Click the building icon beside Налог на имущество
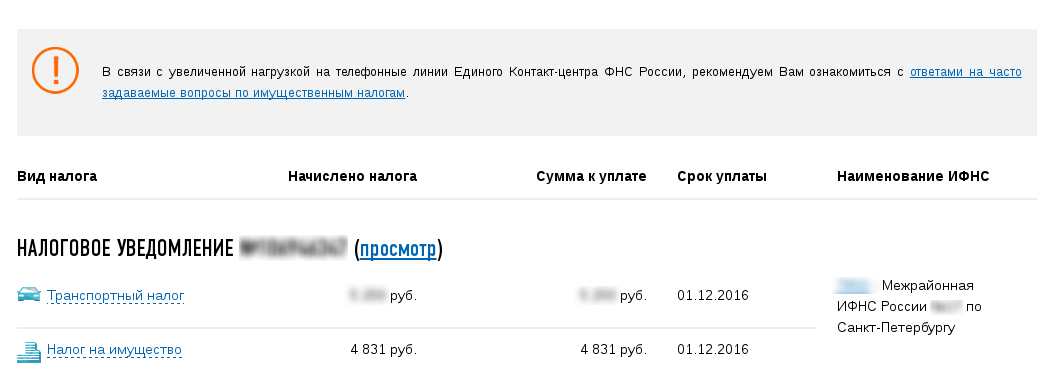The width and height of the screenshot is (1044, 387). 29,351
